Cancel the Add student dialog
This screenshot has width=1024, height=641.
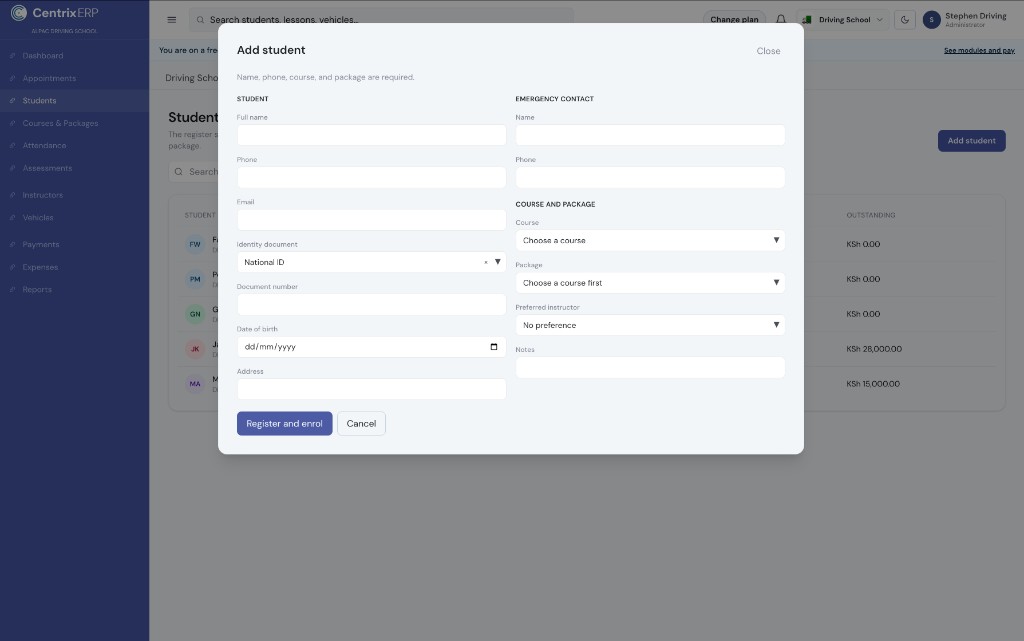click(x=361, y=424)
